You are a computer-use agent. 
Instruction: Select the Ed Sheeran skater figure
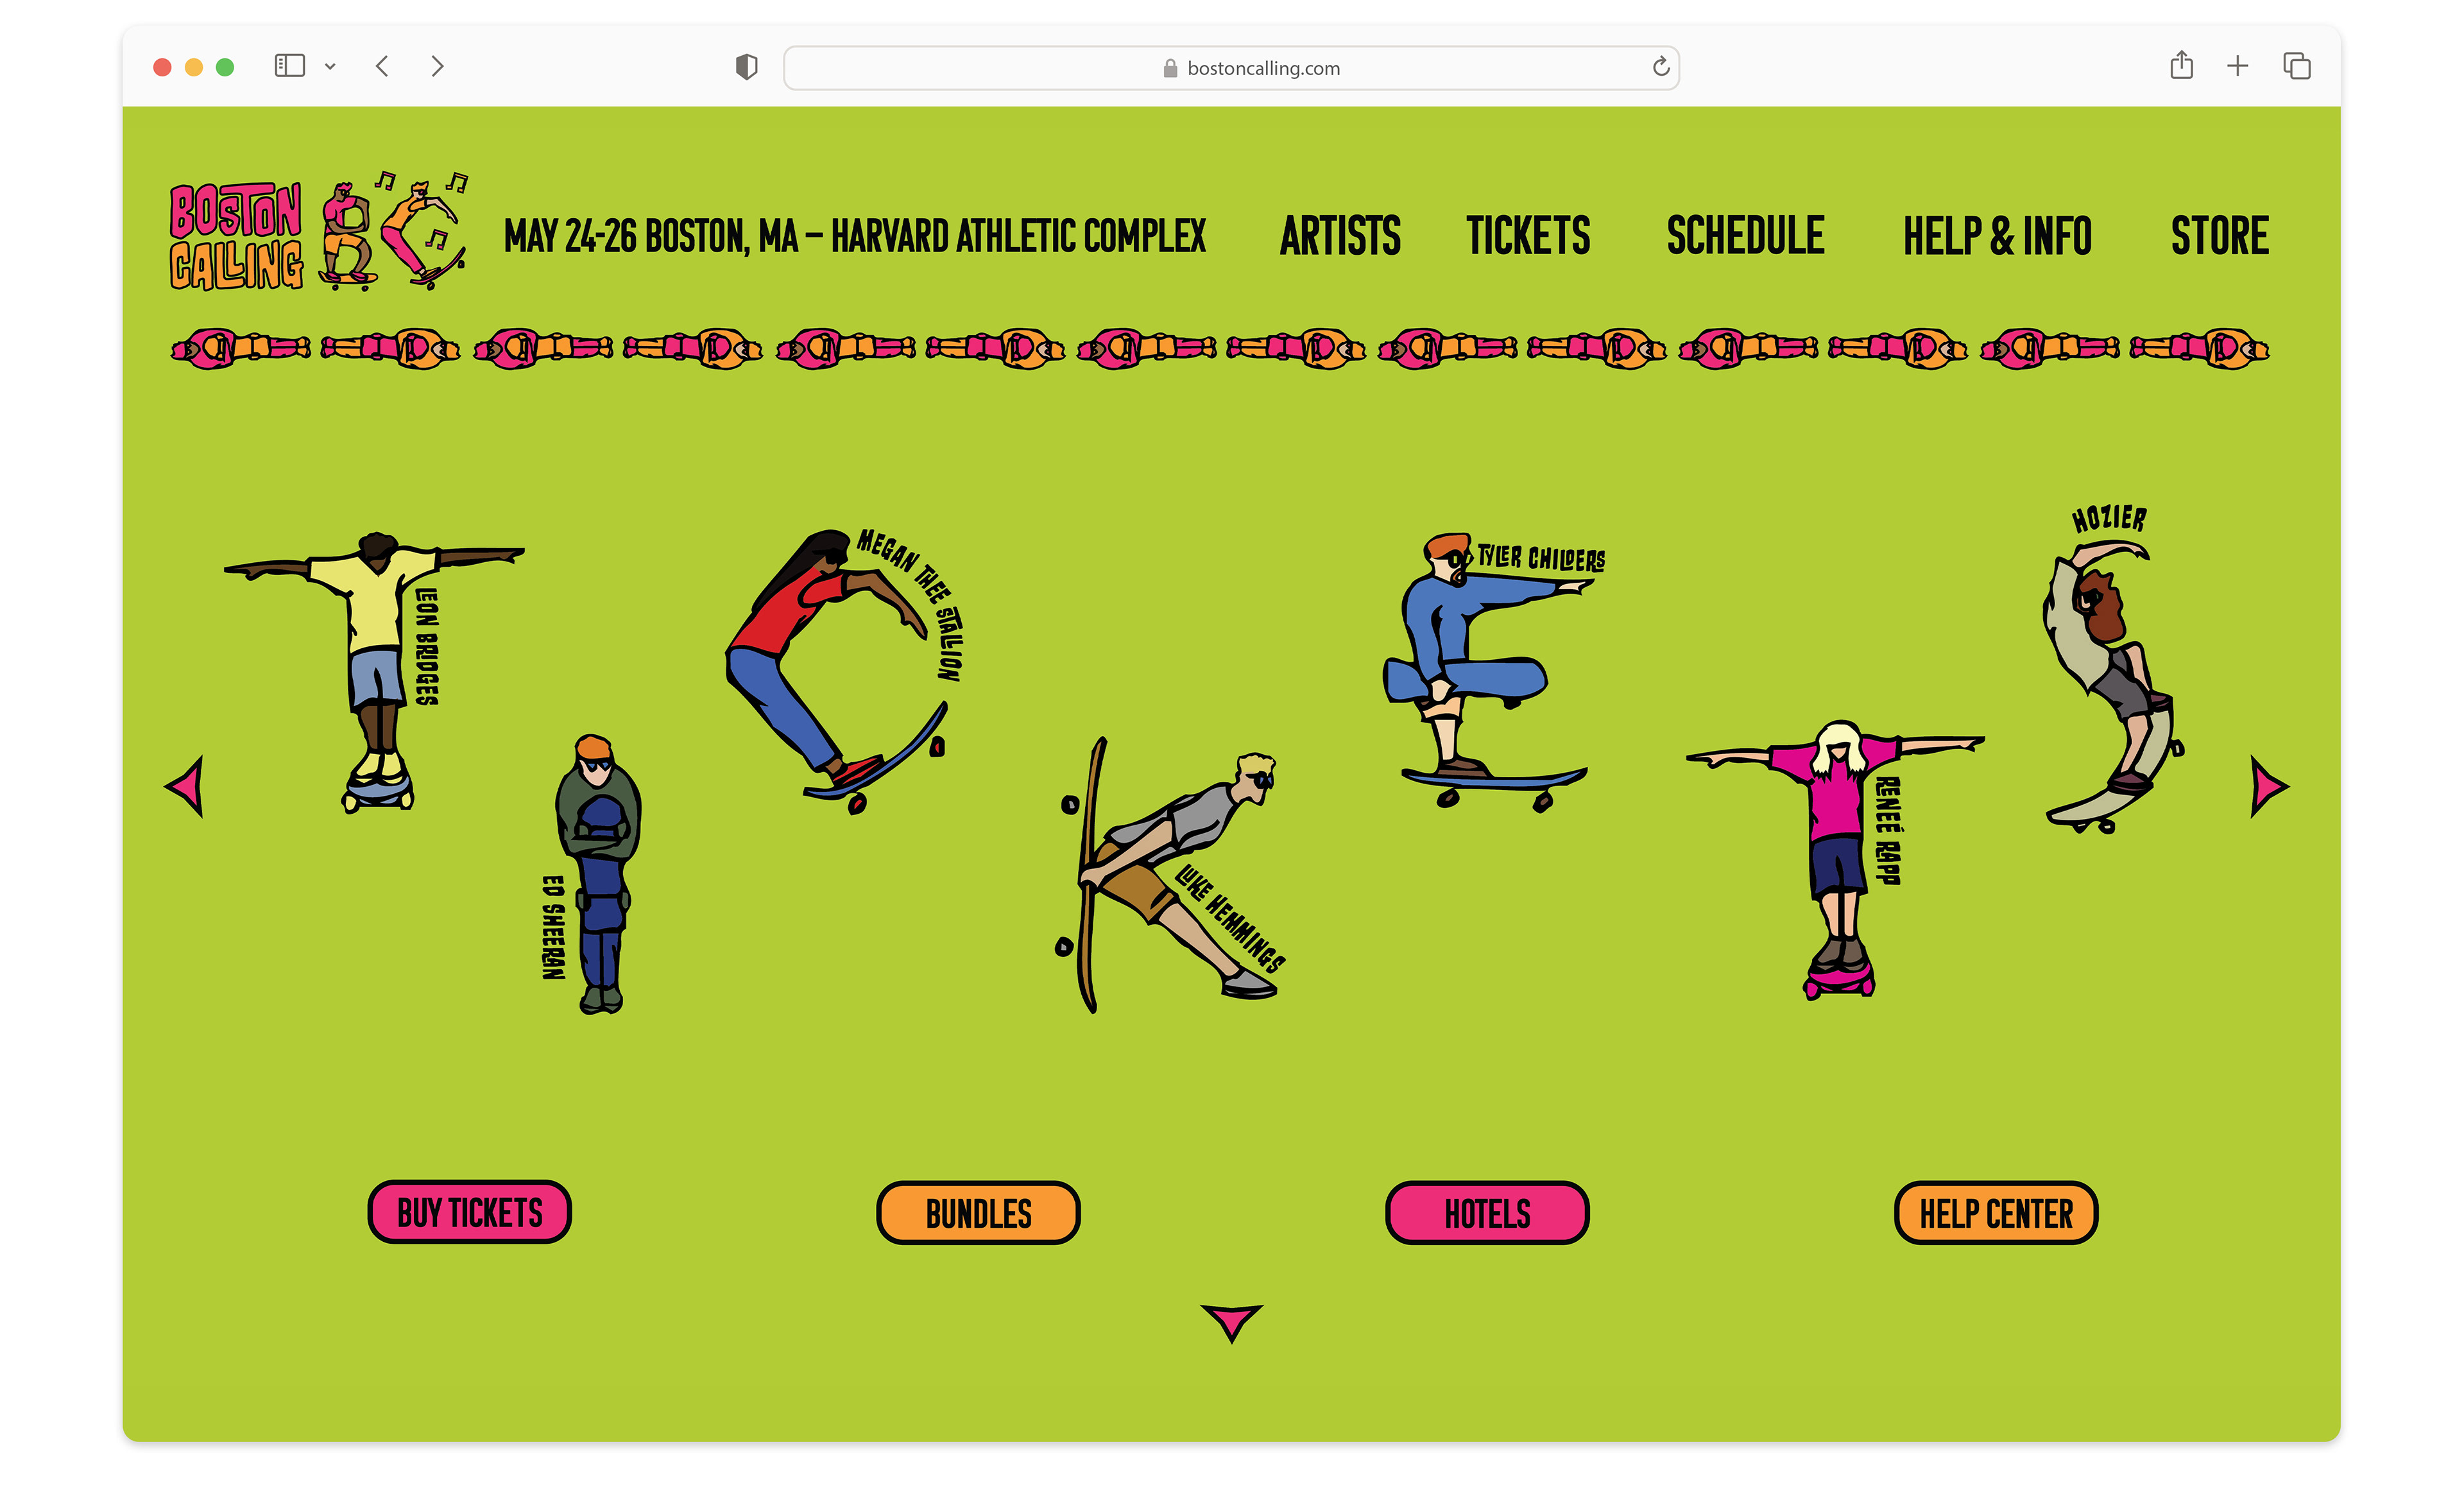[x=598, y=874]
